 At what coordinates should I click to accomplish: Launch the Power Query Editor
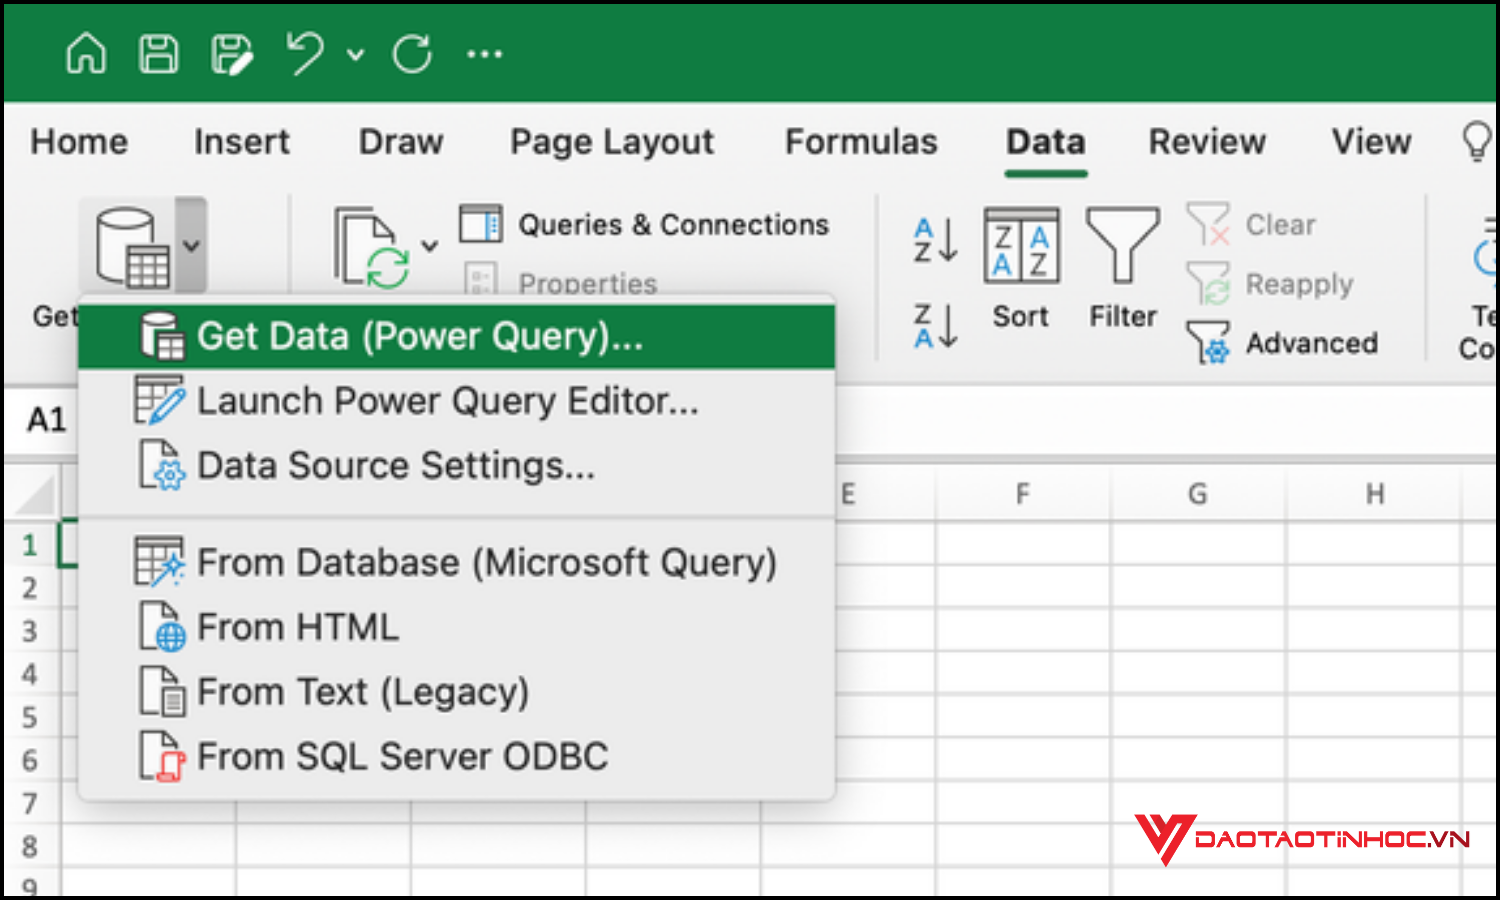pyautogui.click(x=448, y=401)
